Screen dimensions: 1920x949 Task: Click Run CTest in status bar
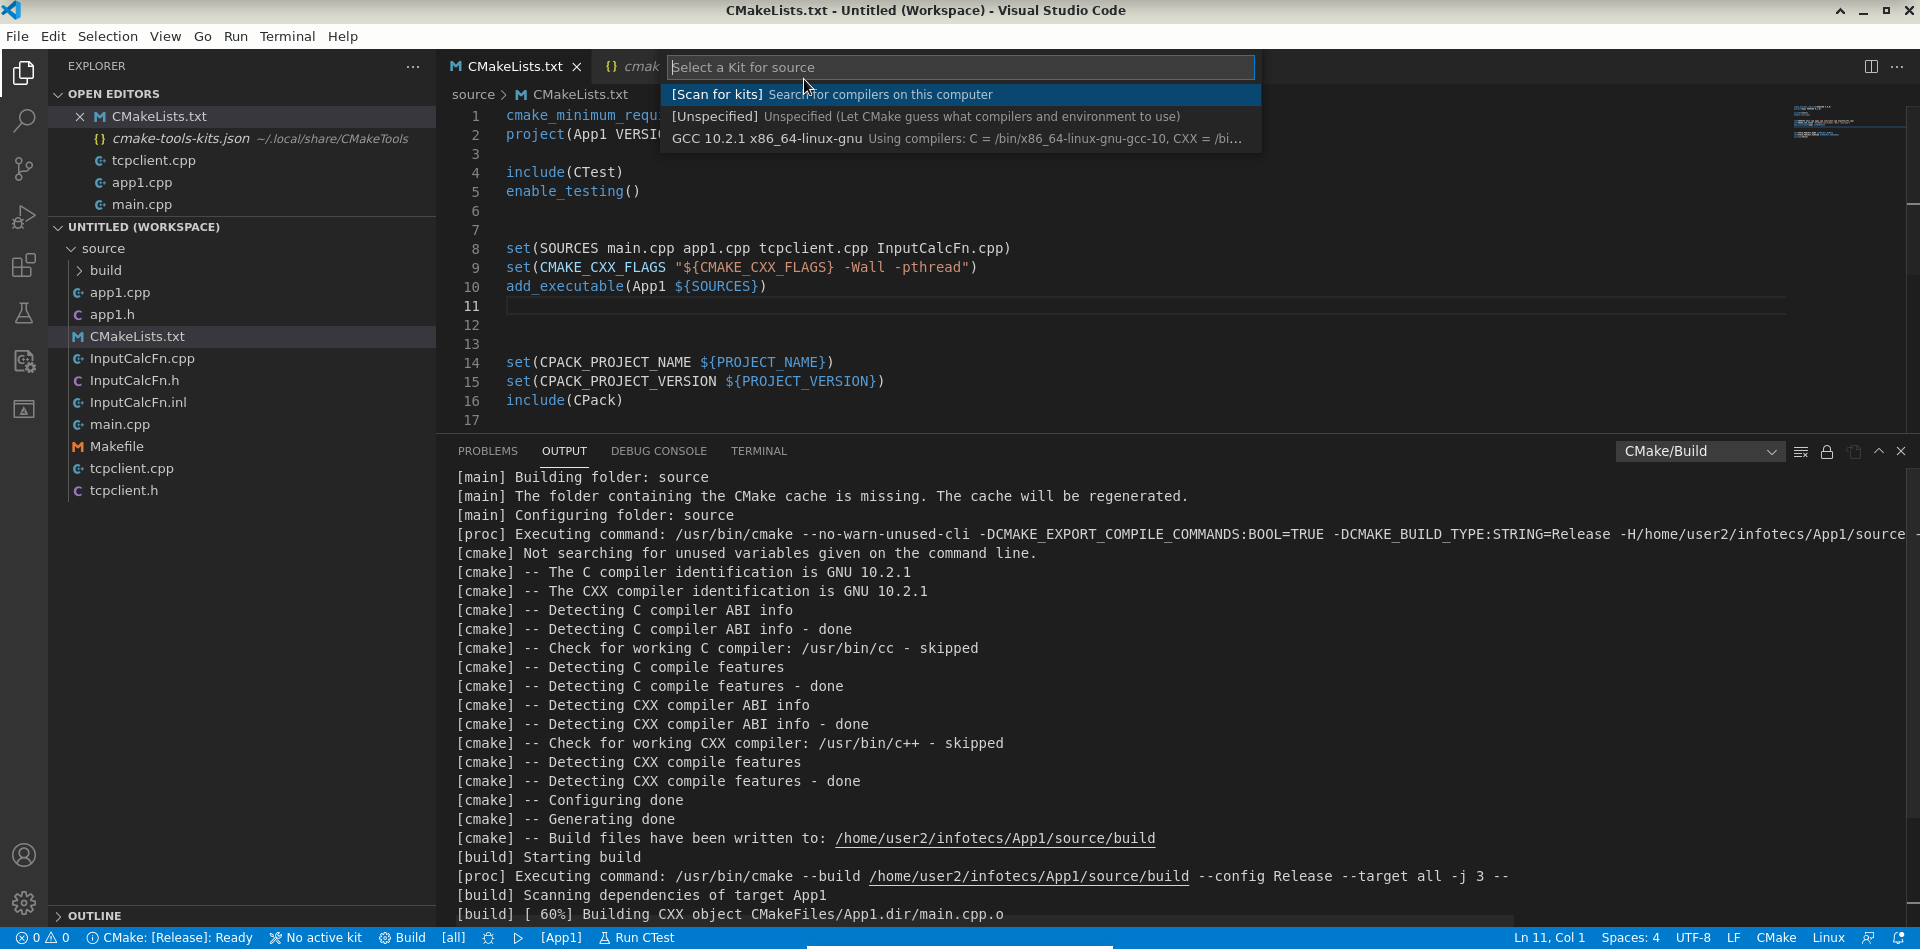coord(637,938)
